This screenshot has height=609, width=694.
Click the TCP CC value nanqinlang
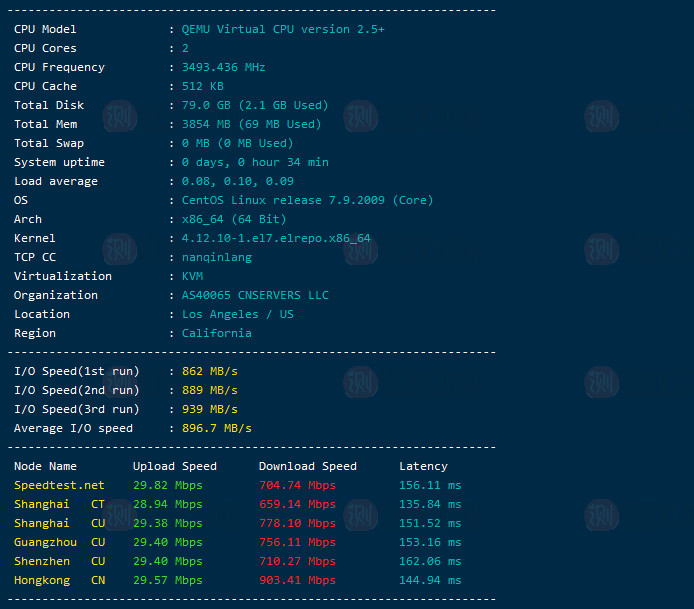tap(217, 257)
